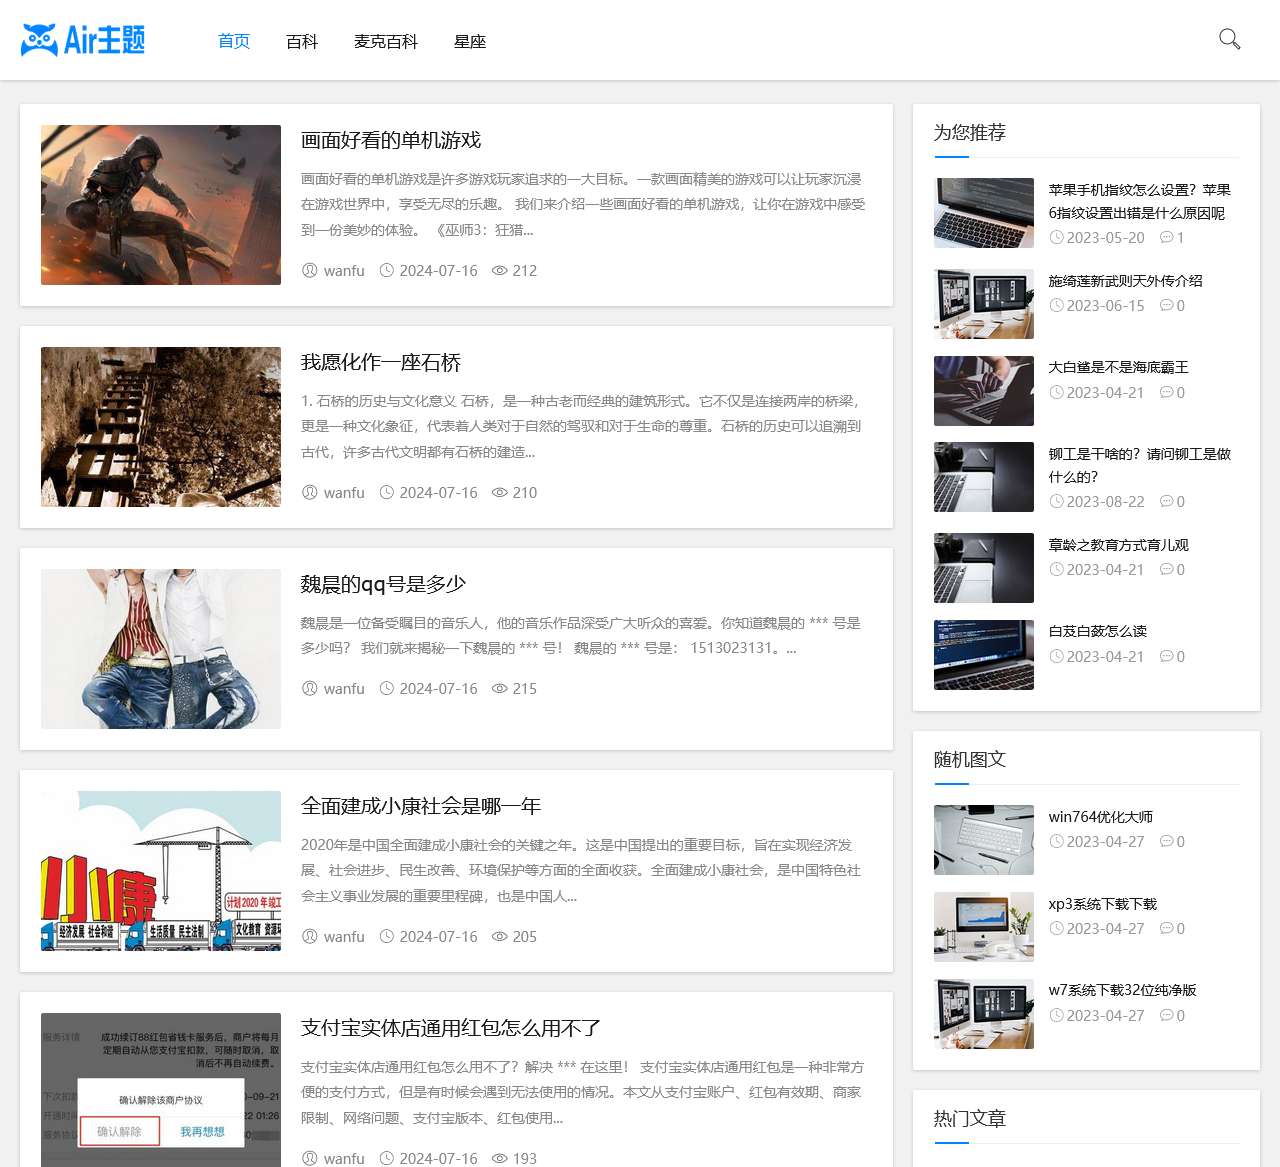
Task: Click clock icon next to 2023-05-20
Action: pos(1056,237)
